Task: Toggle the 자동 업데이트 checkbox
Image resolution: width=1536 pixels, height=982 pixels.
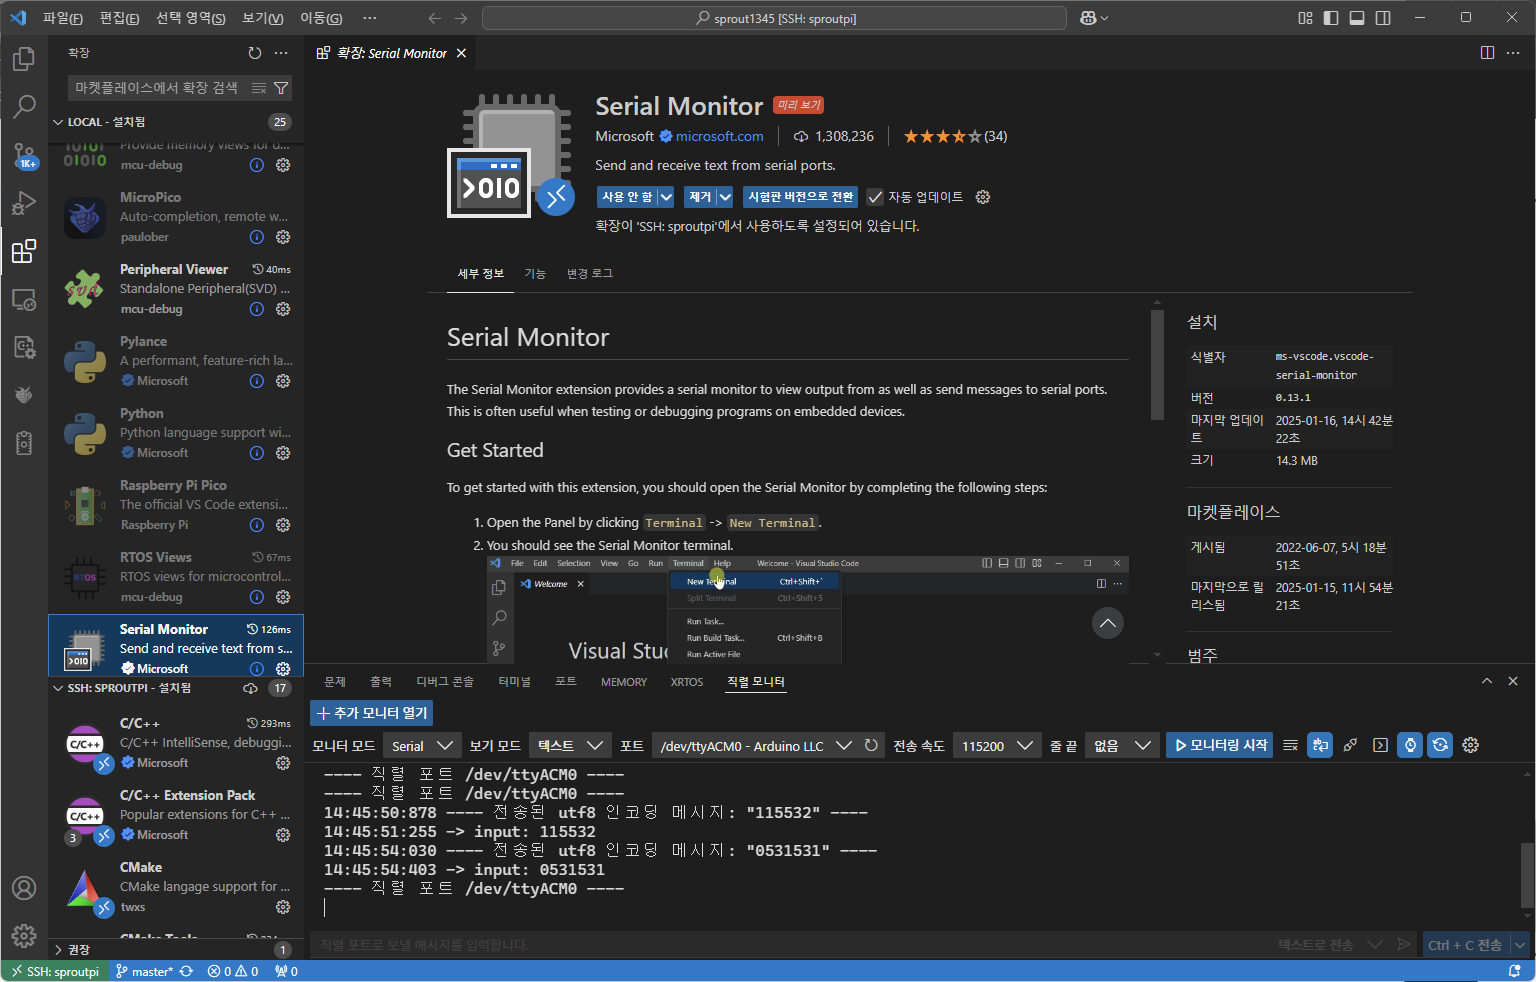Action: (875, 197)
